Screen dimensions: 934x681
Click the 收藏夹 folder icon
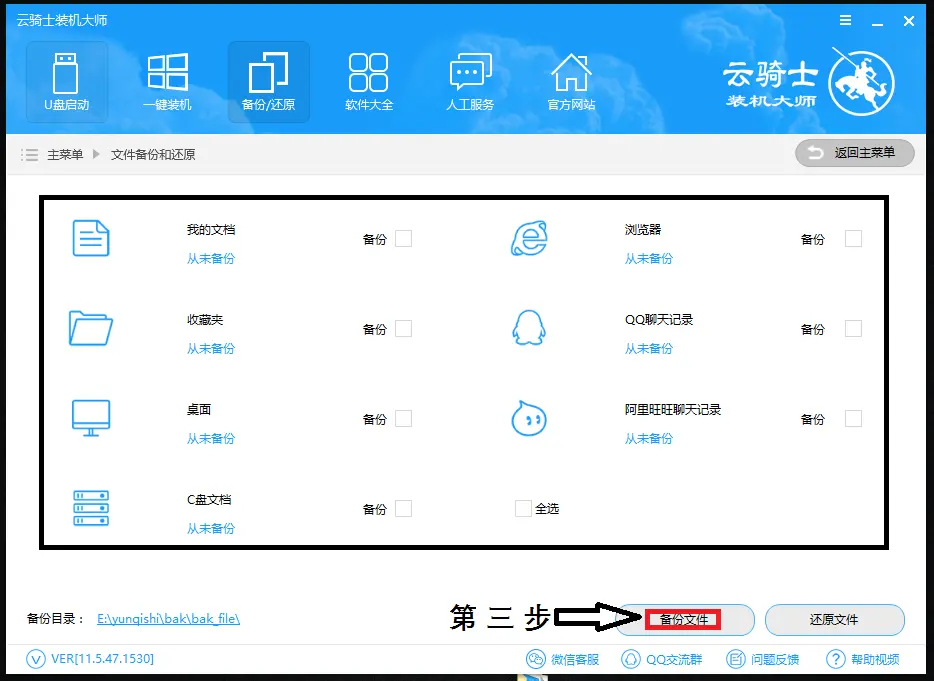(91, 328)
